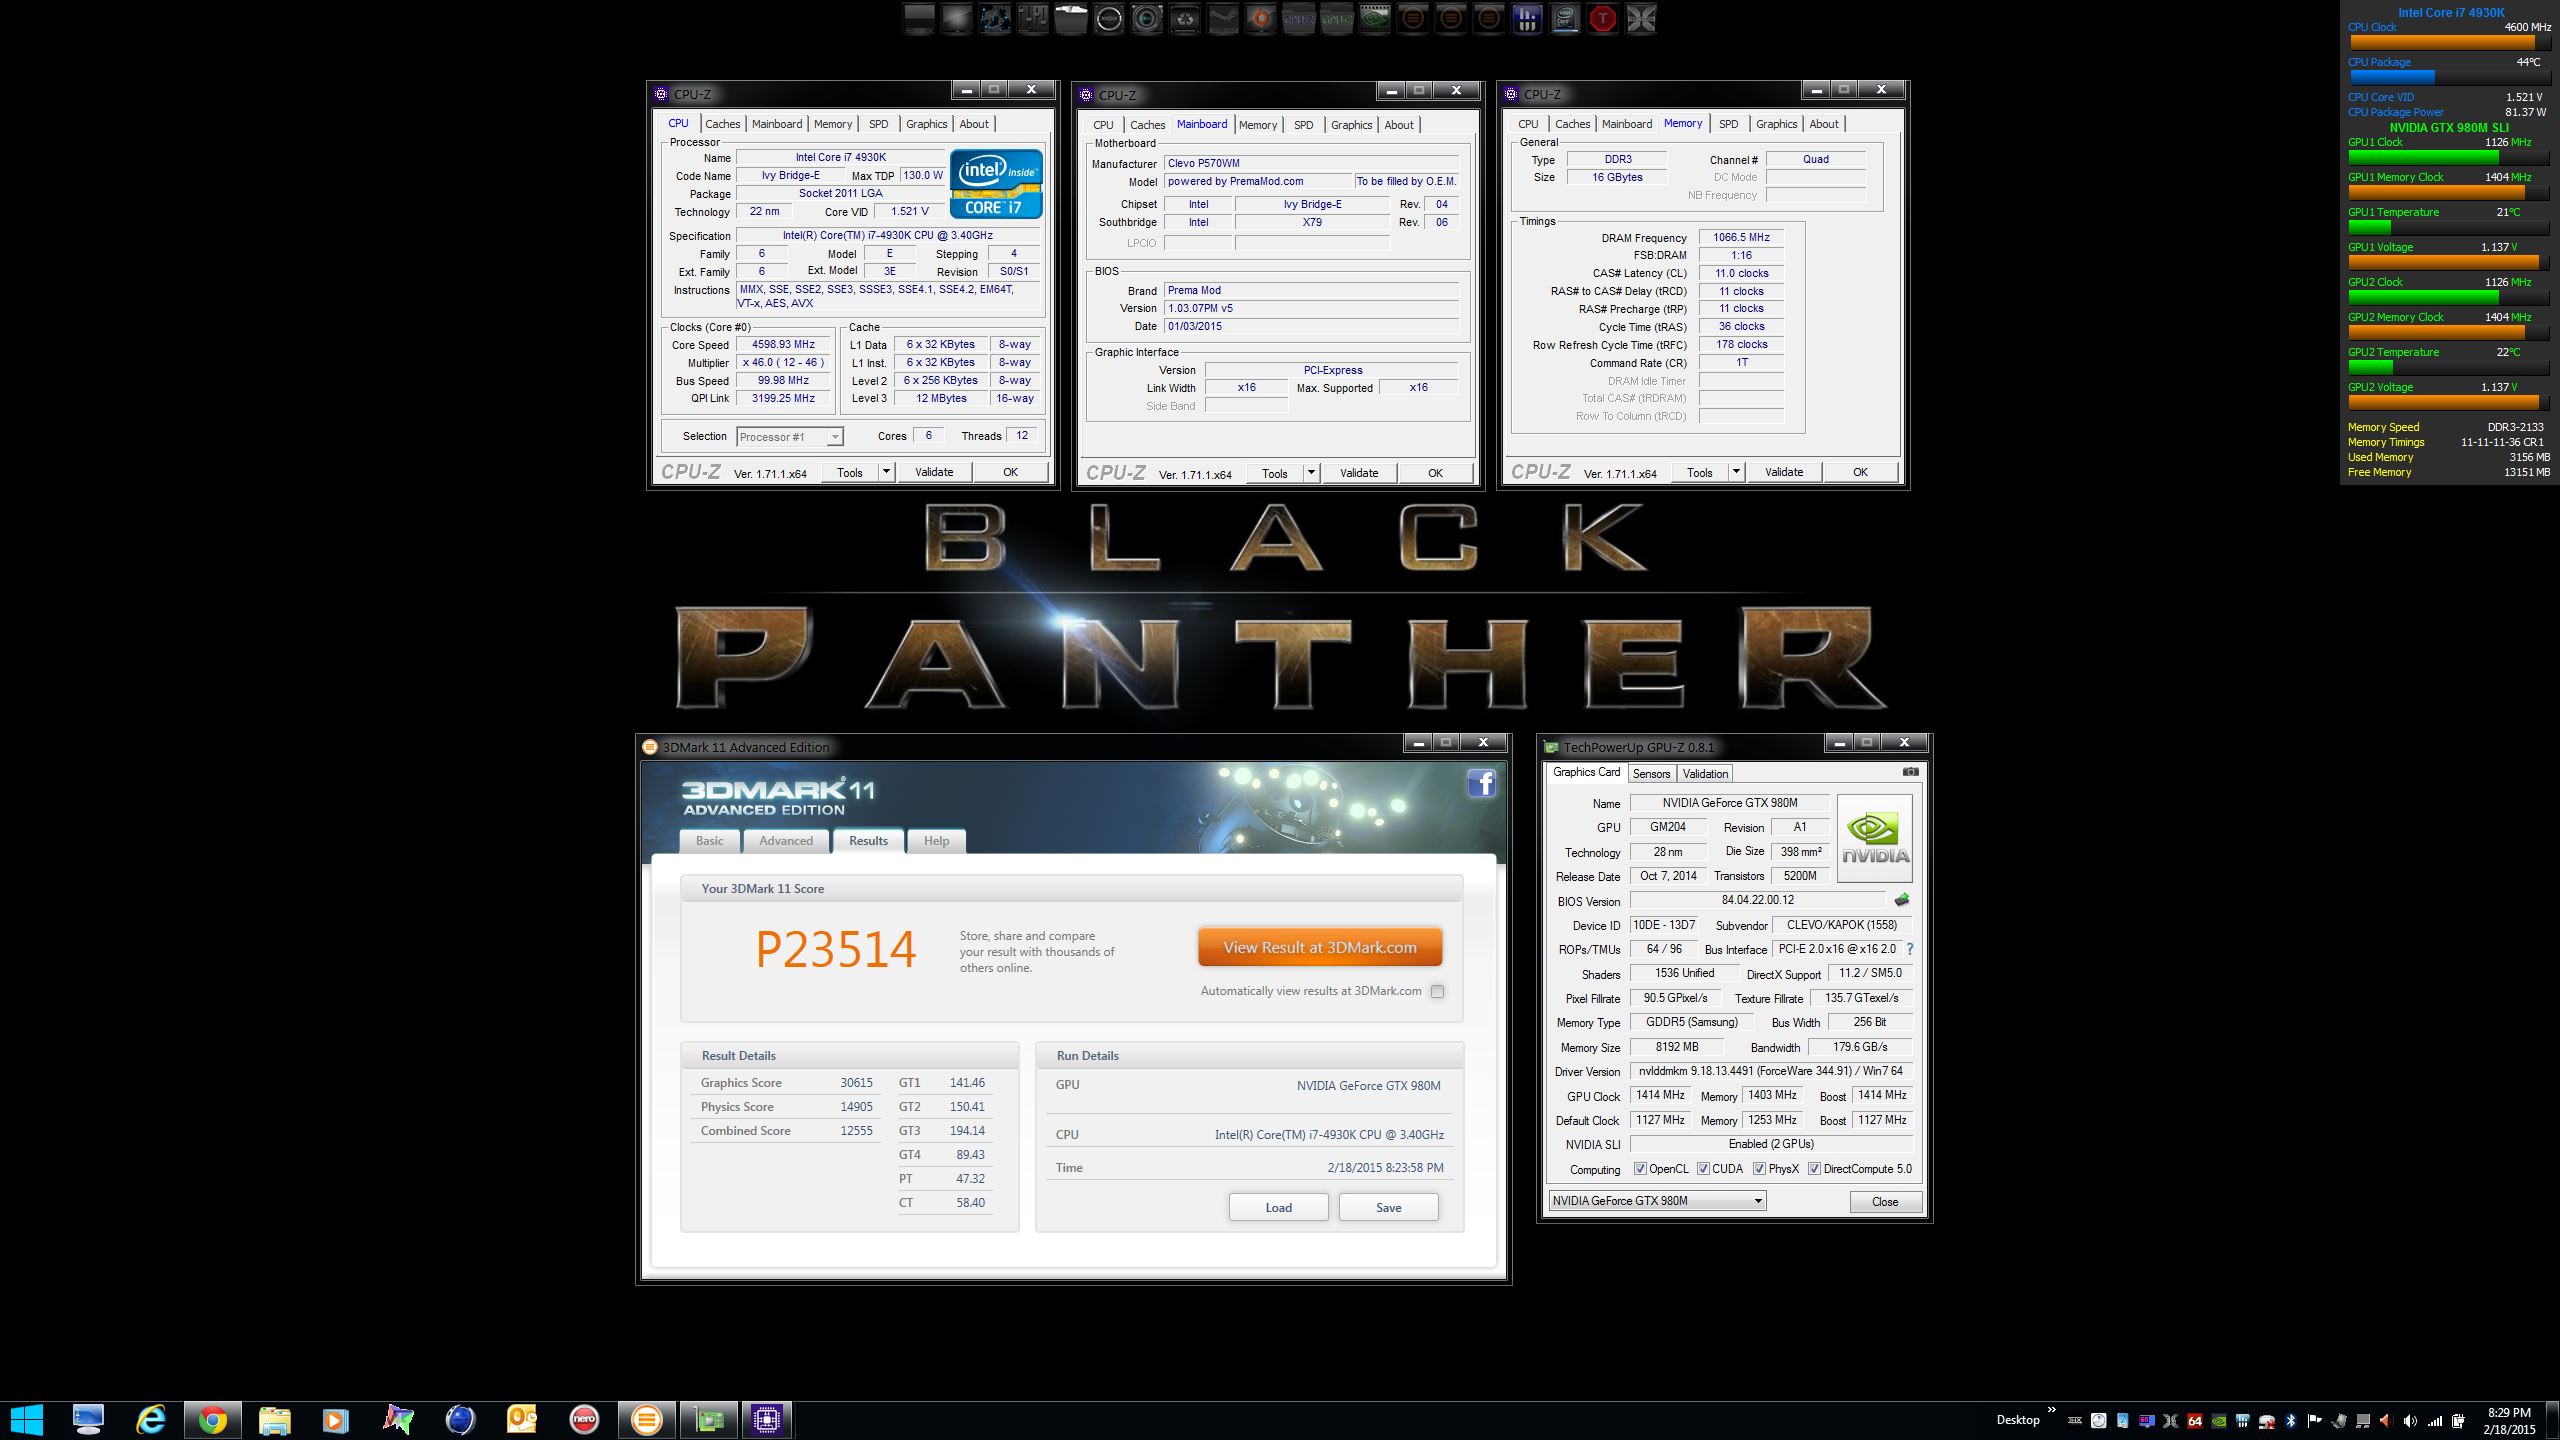
Task: Open the Bluetooth tray icon
Action: [x=2290, y=1421]
